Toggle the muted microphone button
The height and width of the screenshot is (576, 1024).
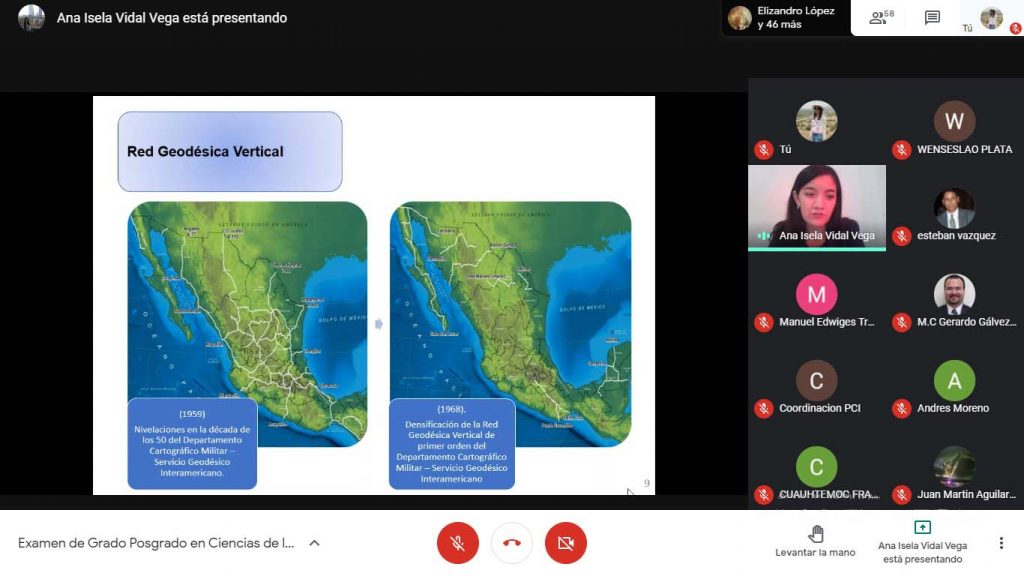coord(458,543)
